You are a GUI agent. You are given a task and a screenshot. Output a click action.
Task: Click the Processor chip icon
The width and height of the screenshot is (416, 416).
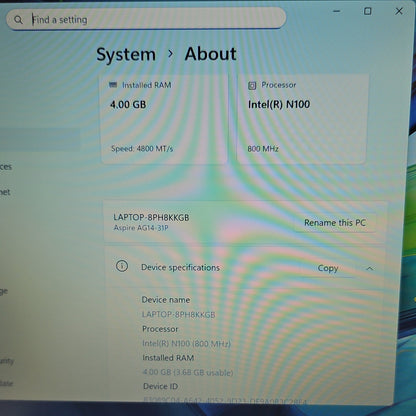point(252,86)
